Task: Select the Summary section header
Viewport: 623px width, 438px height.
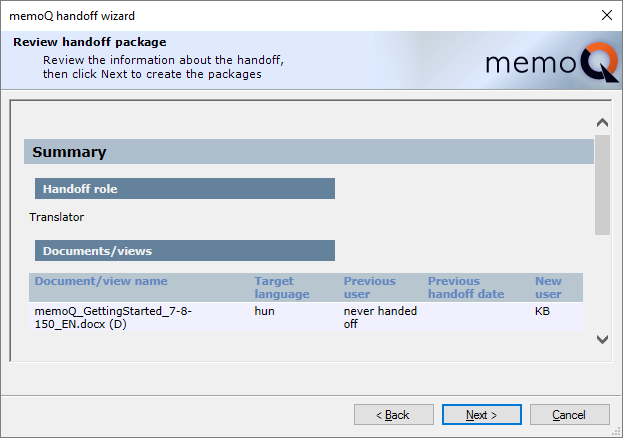Action: 69,152
